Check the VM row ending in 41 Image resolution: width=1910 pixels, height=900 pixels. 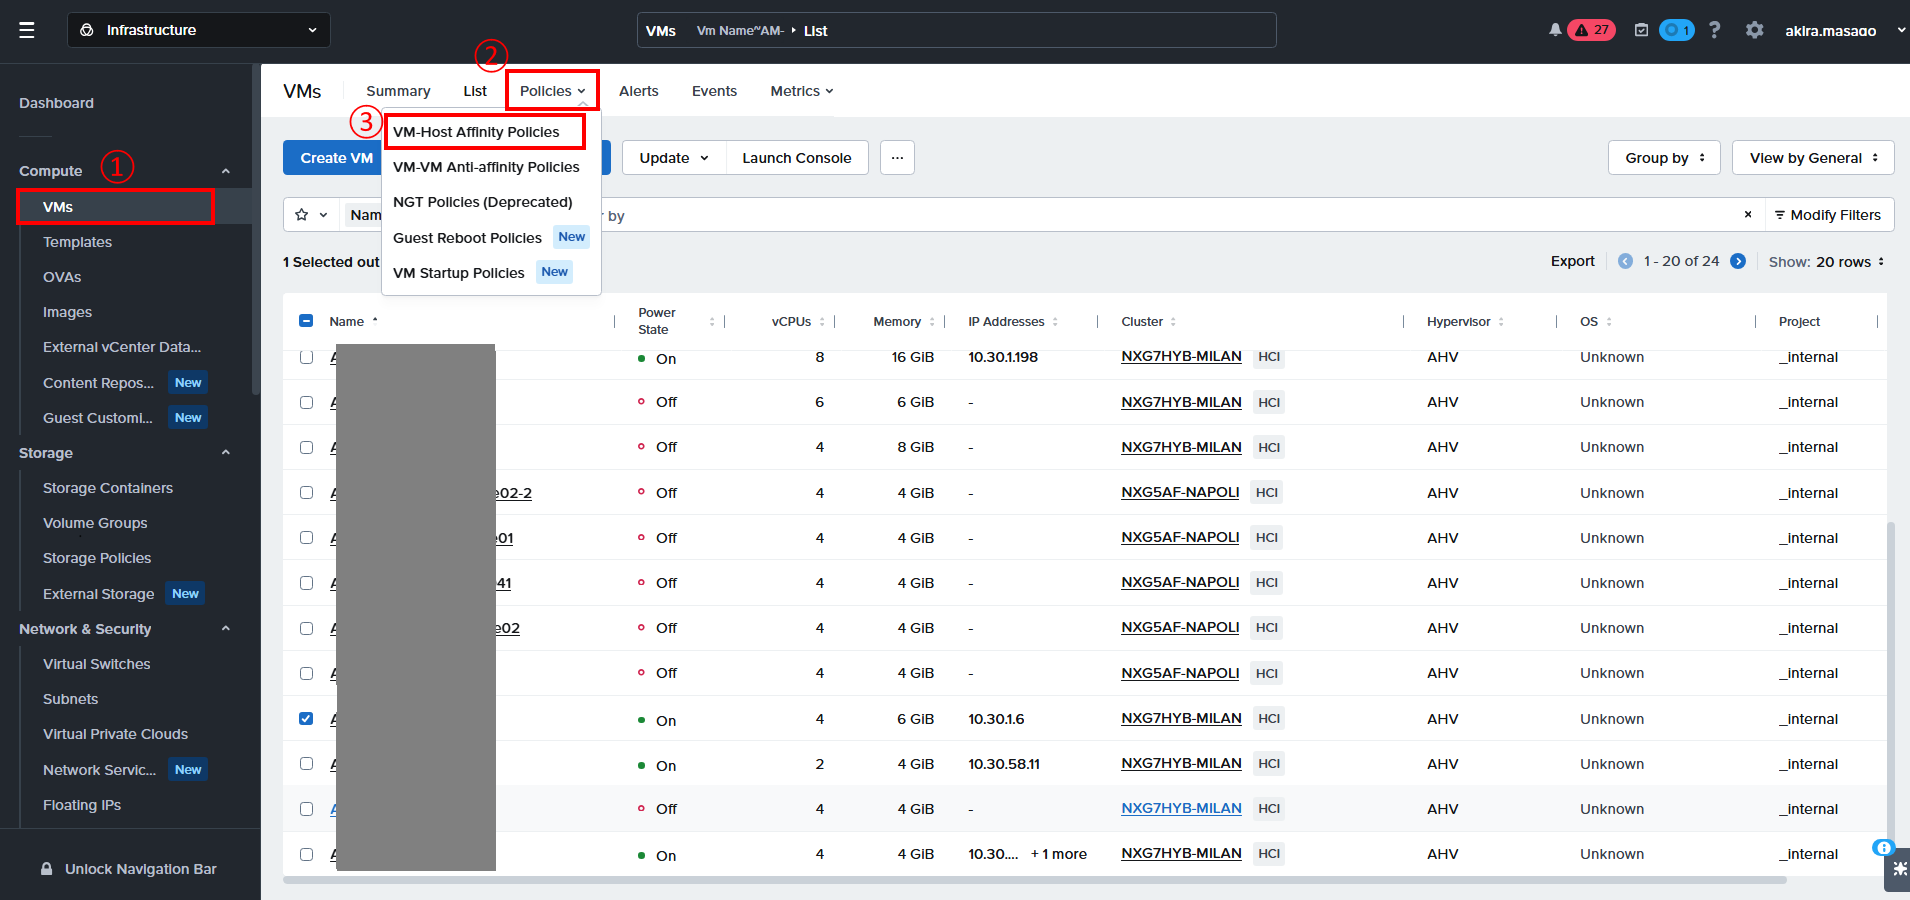point(306,582)
